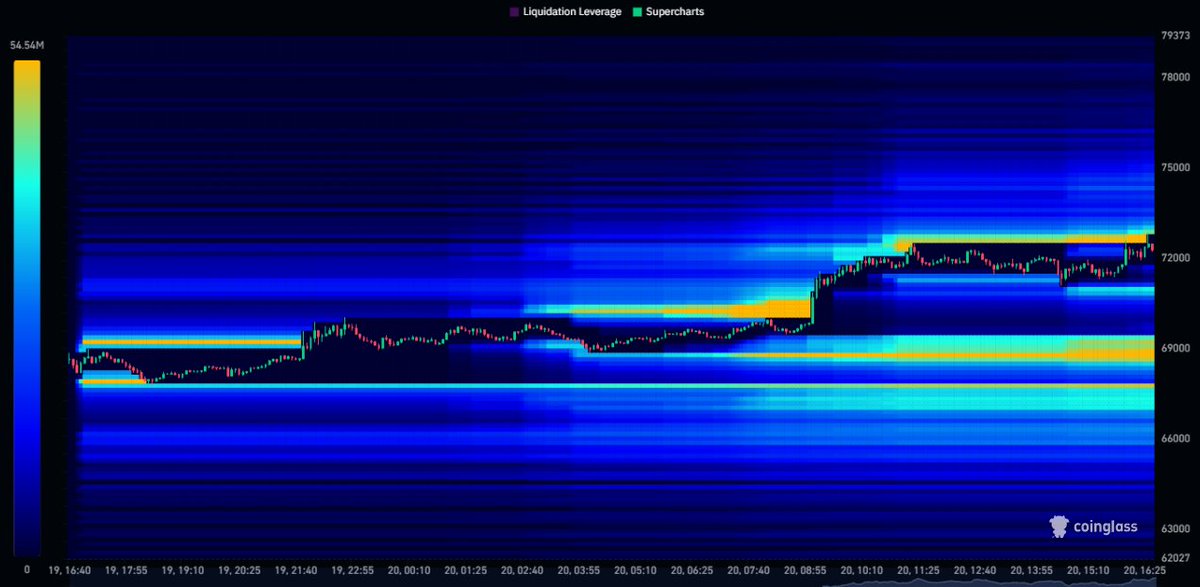Click the 19, 17:55 time axis label
This screenshot has height=587, width=1200.
(126, 569)
